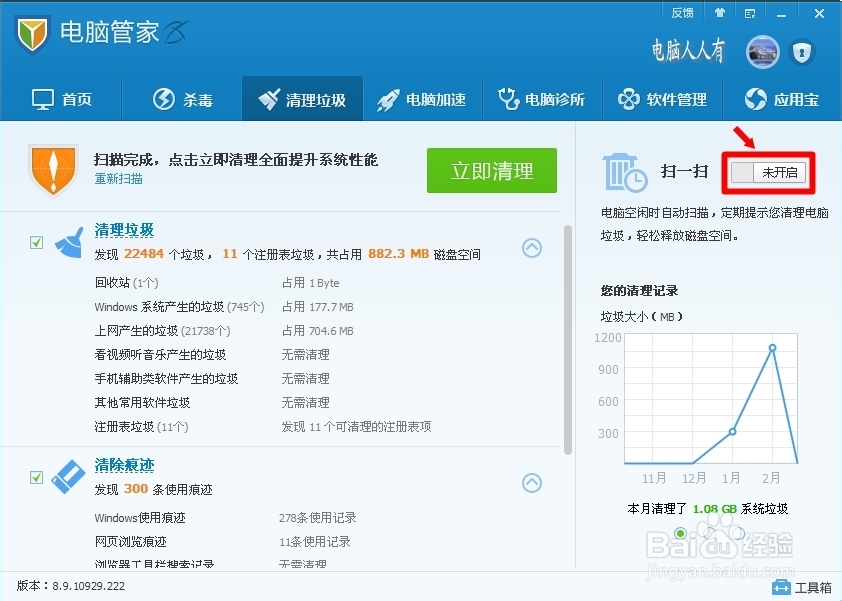Click the user avatar picture
Image resolution: width=842 pixels, height=601 pixels.
763,52
